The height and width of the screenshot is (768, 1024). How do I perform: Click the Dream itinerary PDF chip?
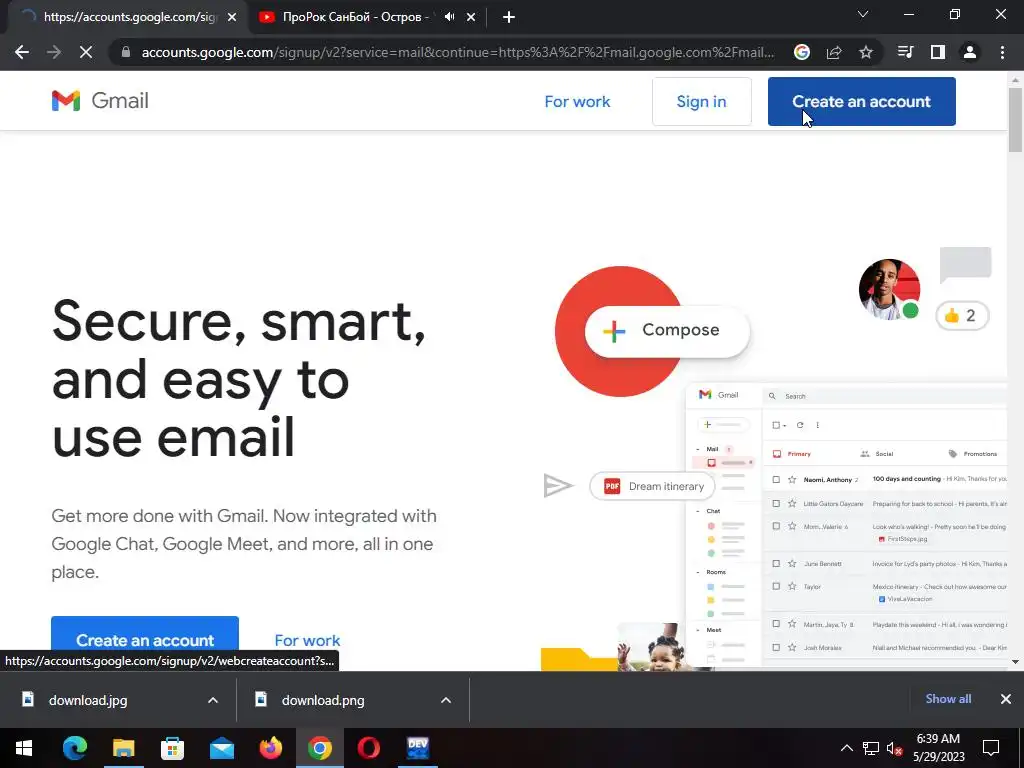pos(652,486)
